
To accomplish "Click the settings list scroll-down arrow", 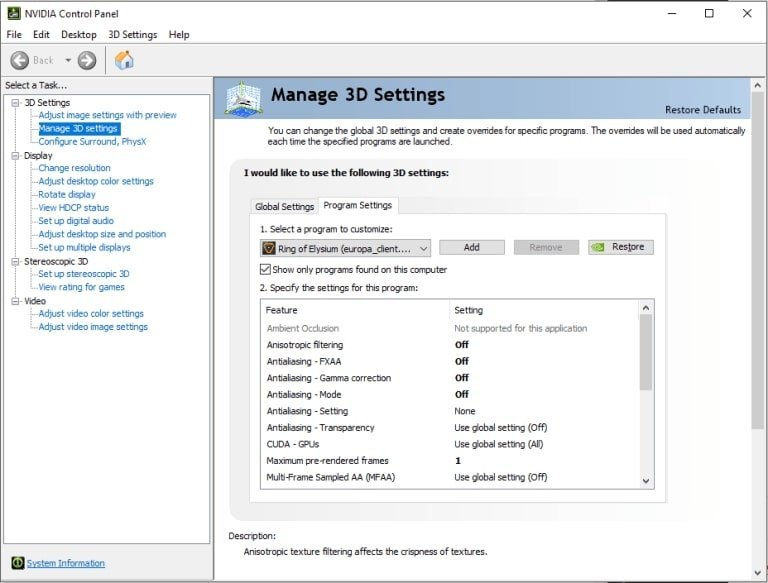I will click(646, 481).
